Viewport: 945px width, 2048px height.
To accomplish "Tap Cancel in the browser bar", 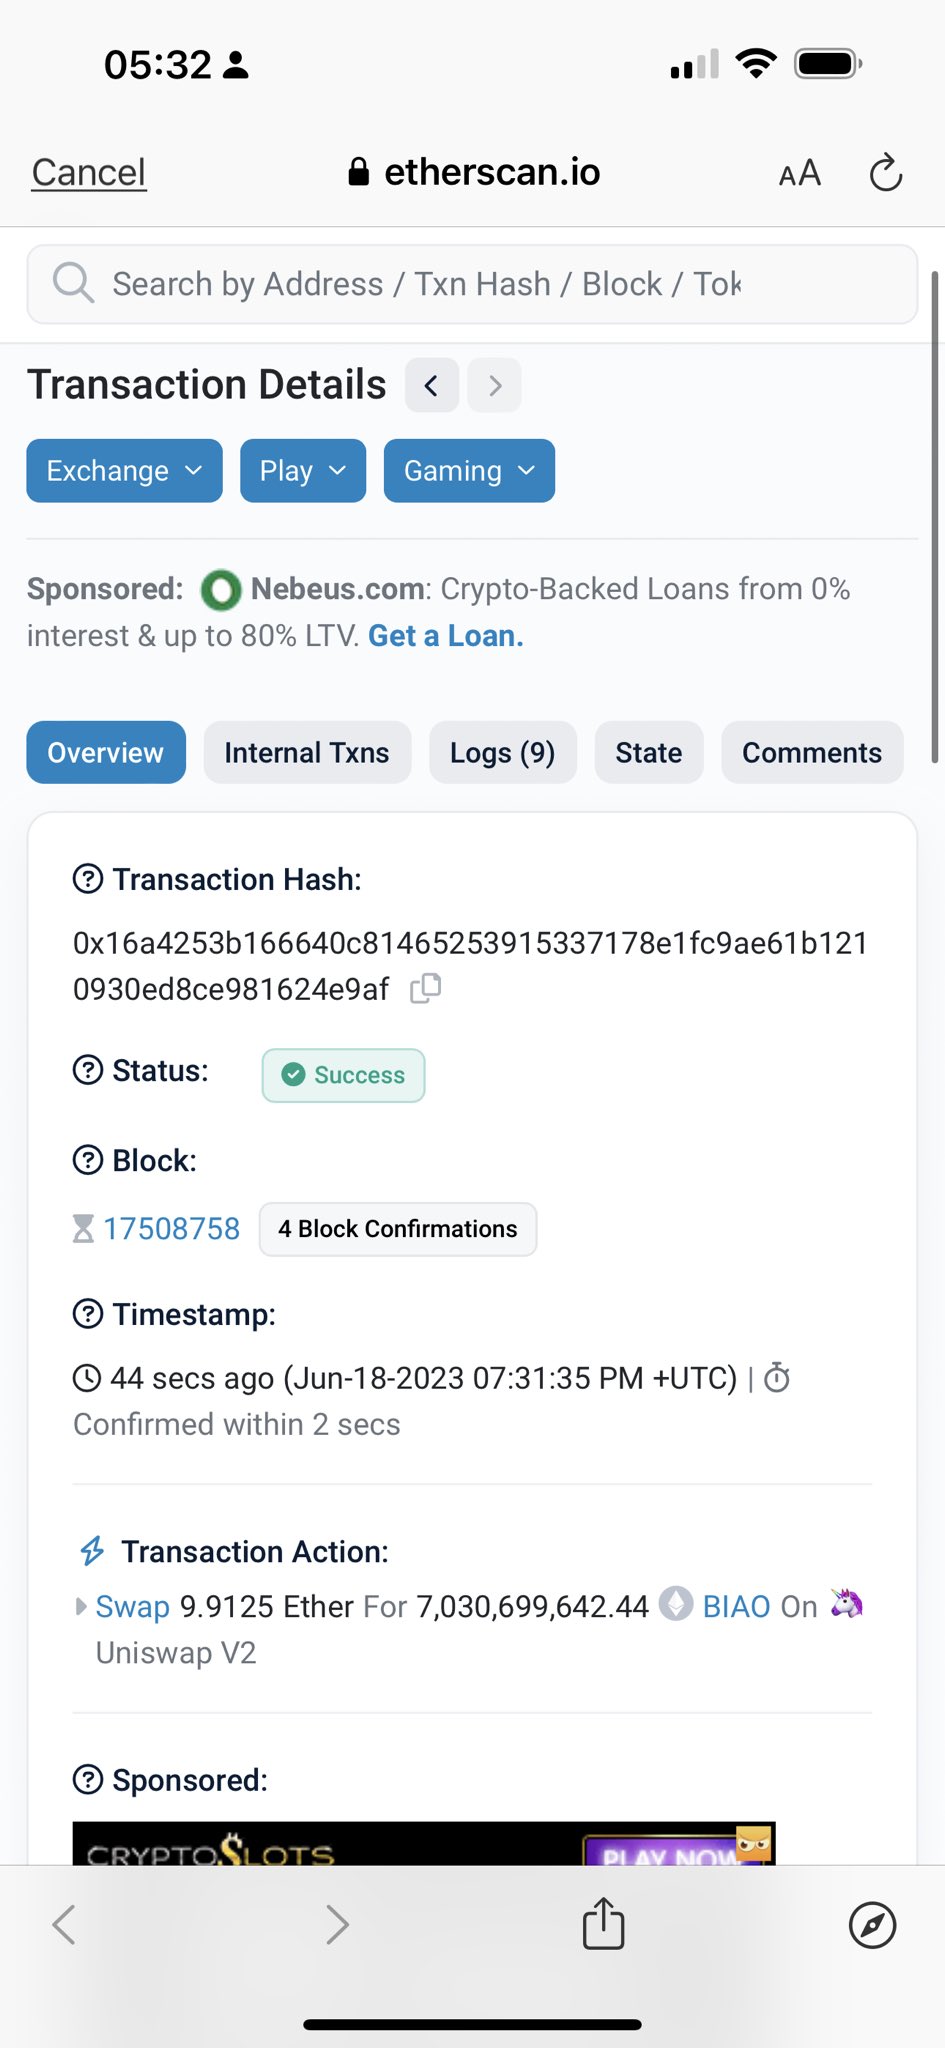I will (x=89, y=173).
